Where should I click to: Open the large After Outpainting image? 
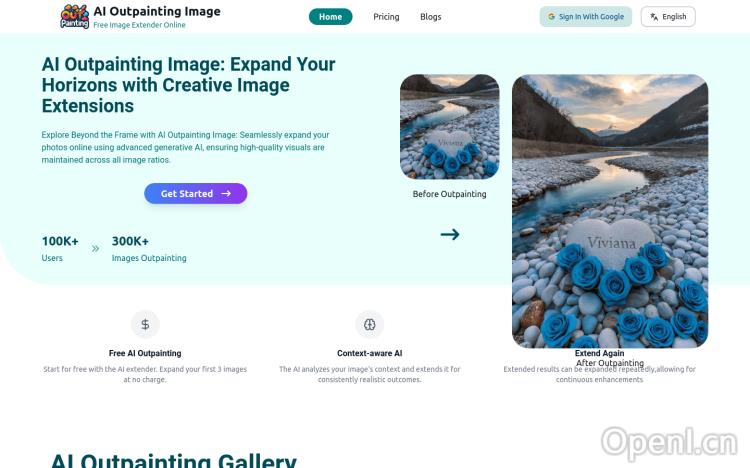610,211
